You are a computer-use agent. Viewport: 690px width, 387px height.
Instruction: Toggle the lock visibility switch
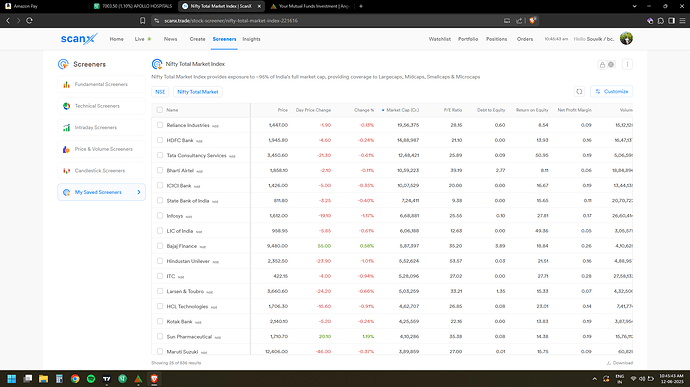(x=606, y=65)
